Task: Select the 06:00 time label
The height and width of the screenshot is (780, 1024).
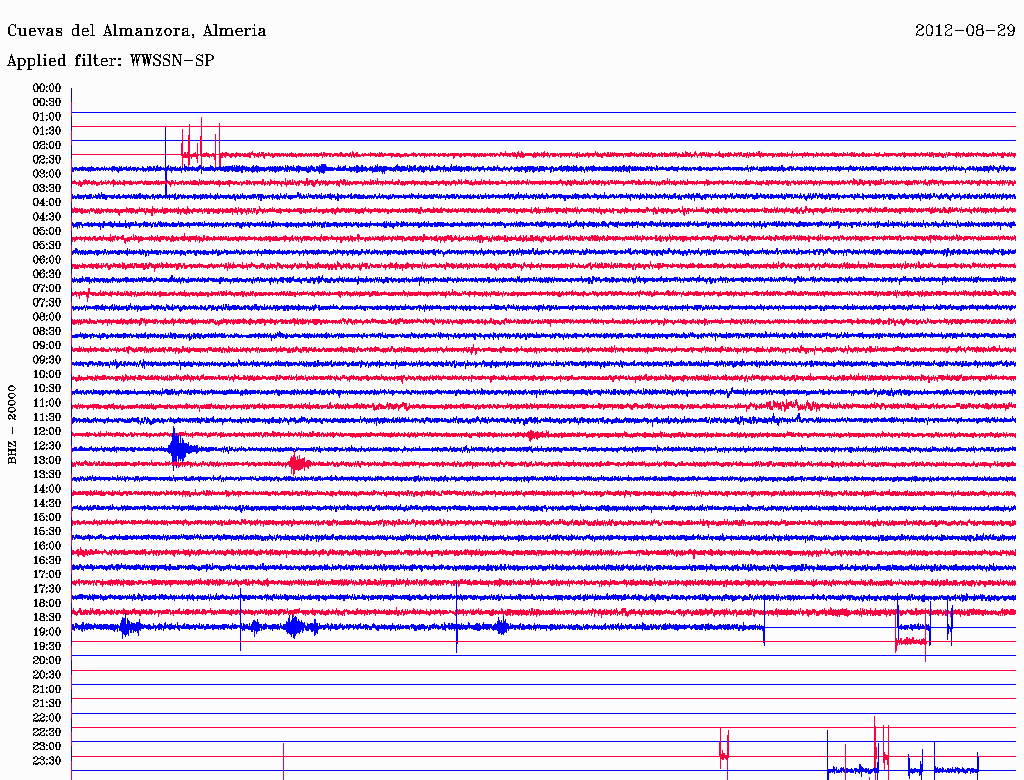Action: tap(47, 260)
